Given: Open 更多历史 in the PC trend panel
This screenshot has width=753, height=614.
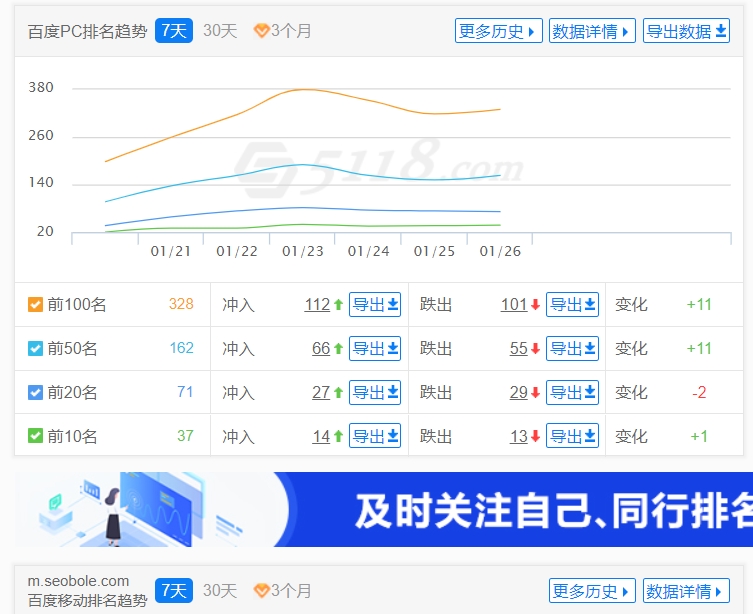Looking at the screenshot, I should tap(498, 31).
